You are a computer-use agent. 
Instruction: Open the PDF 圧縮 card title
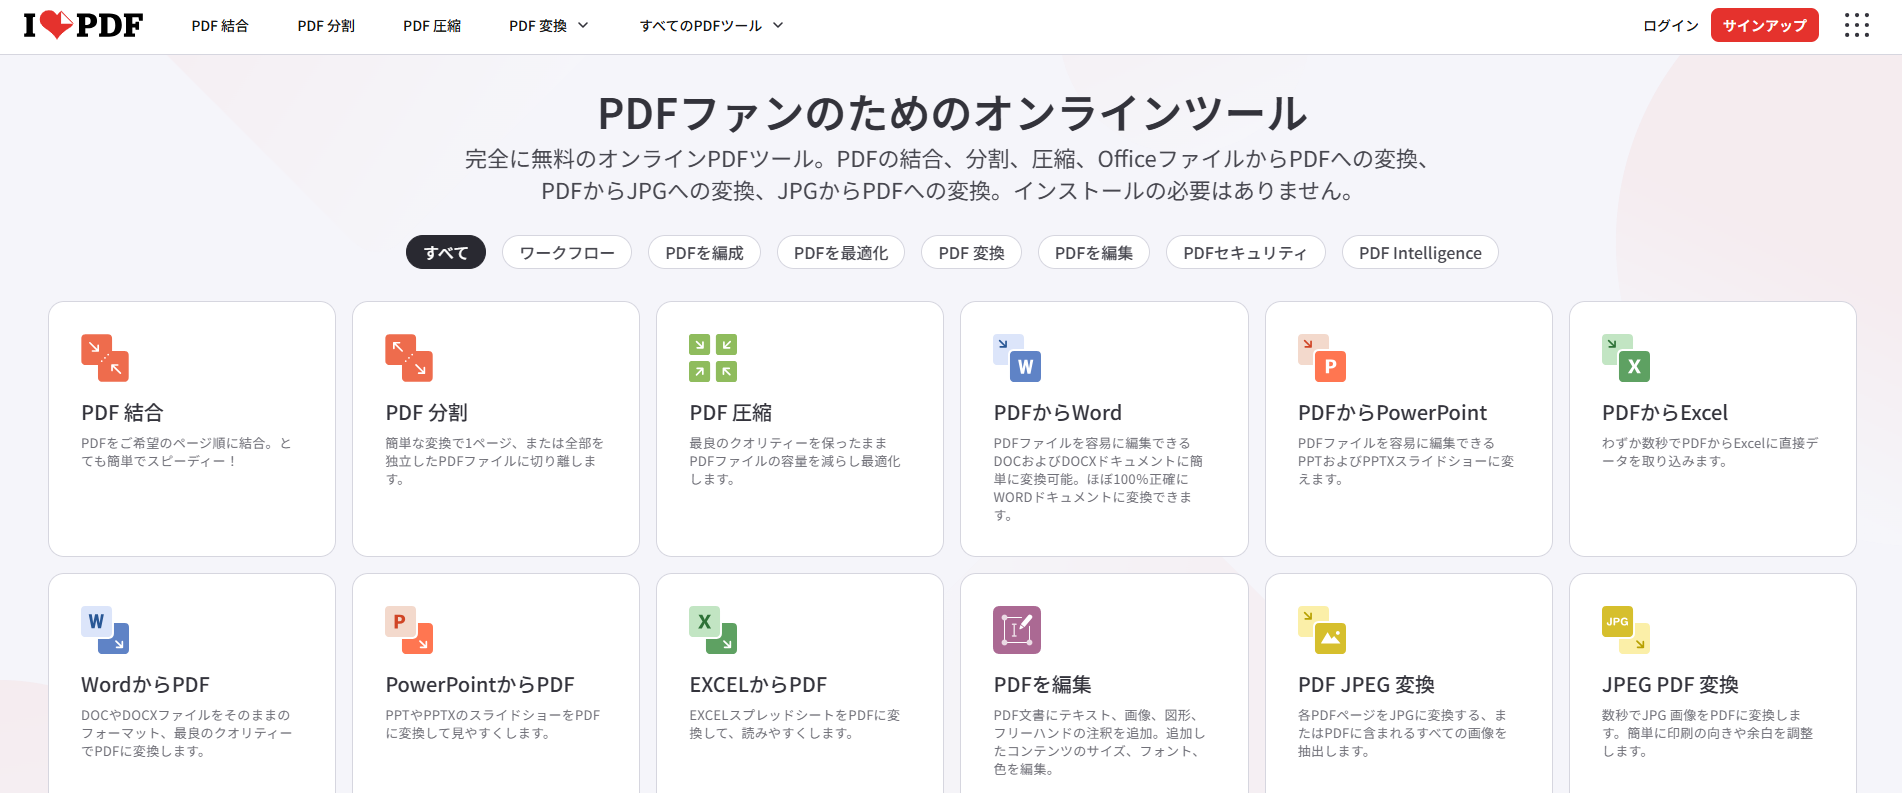731,413
